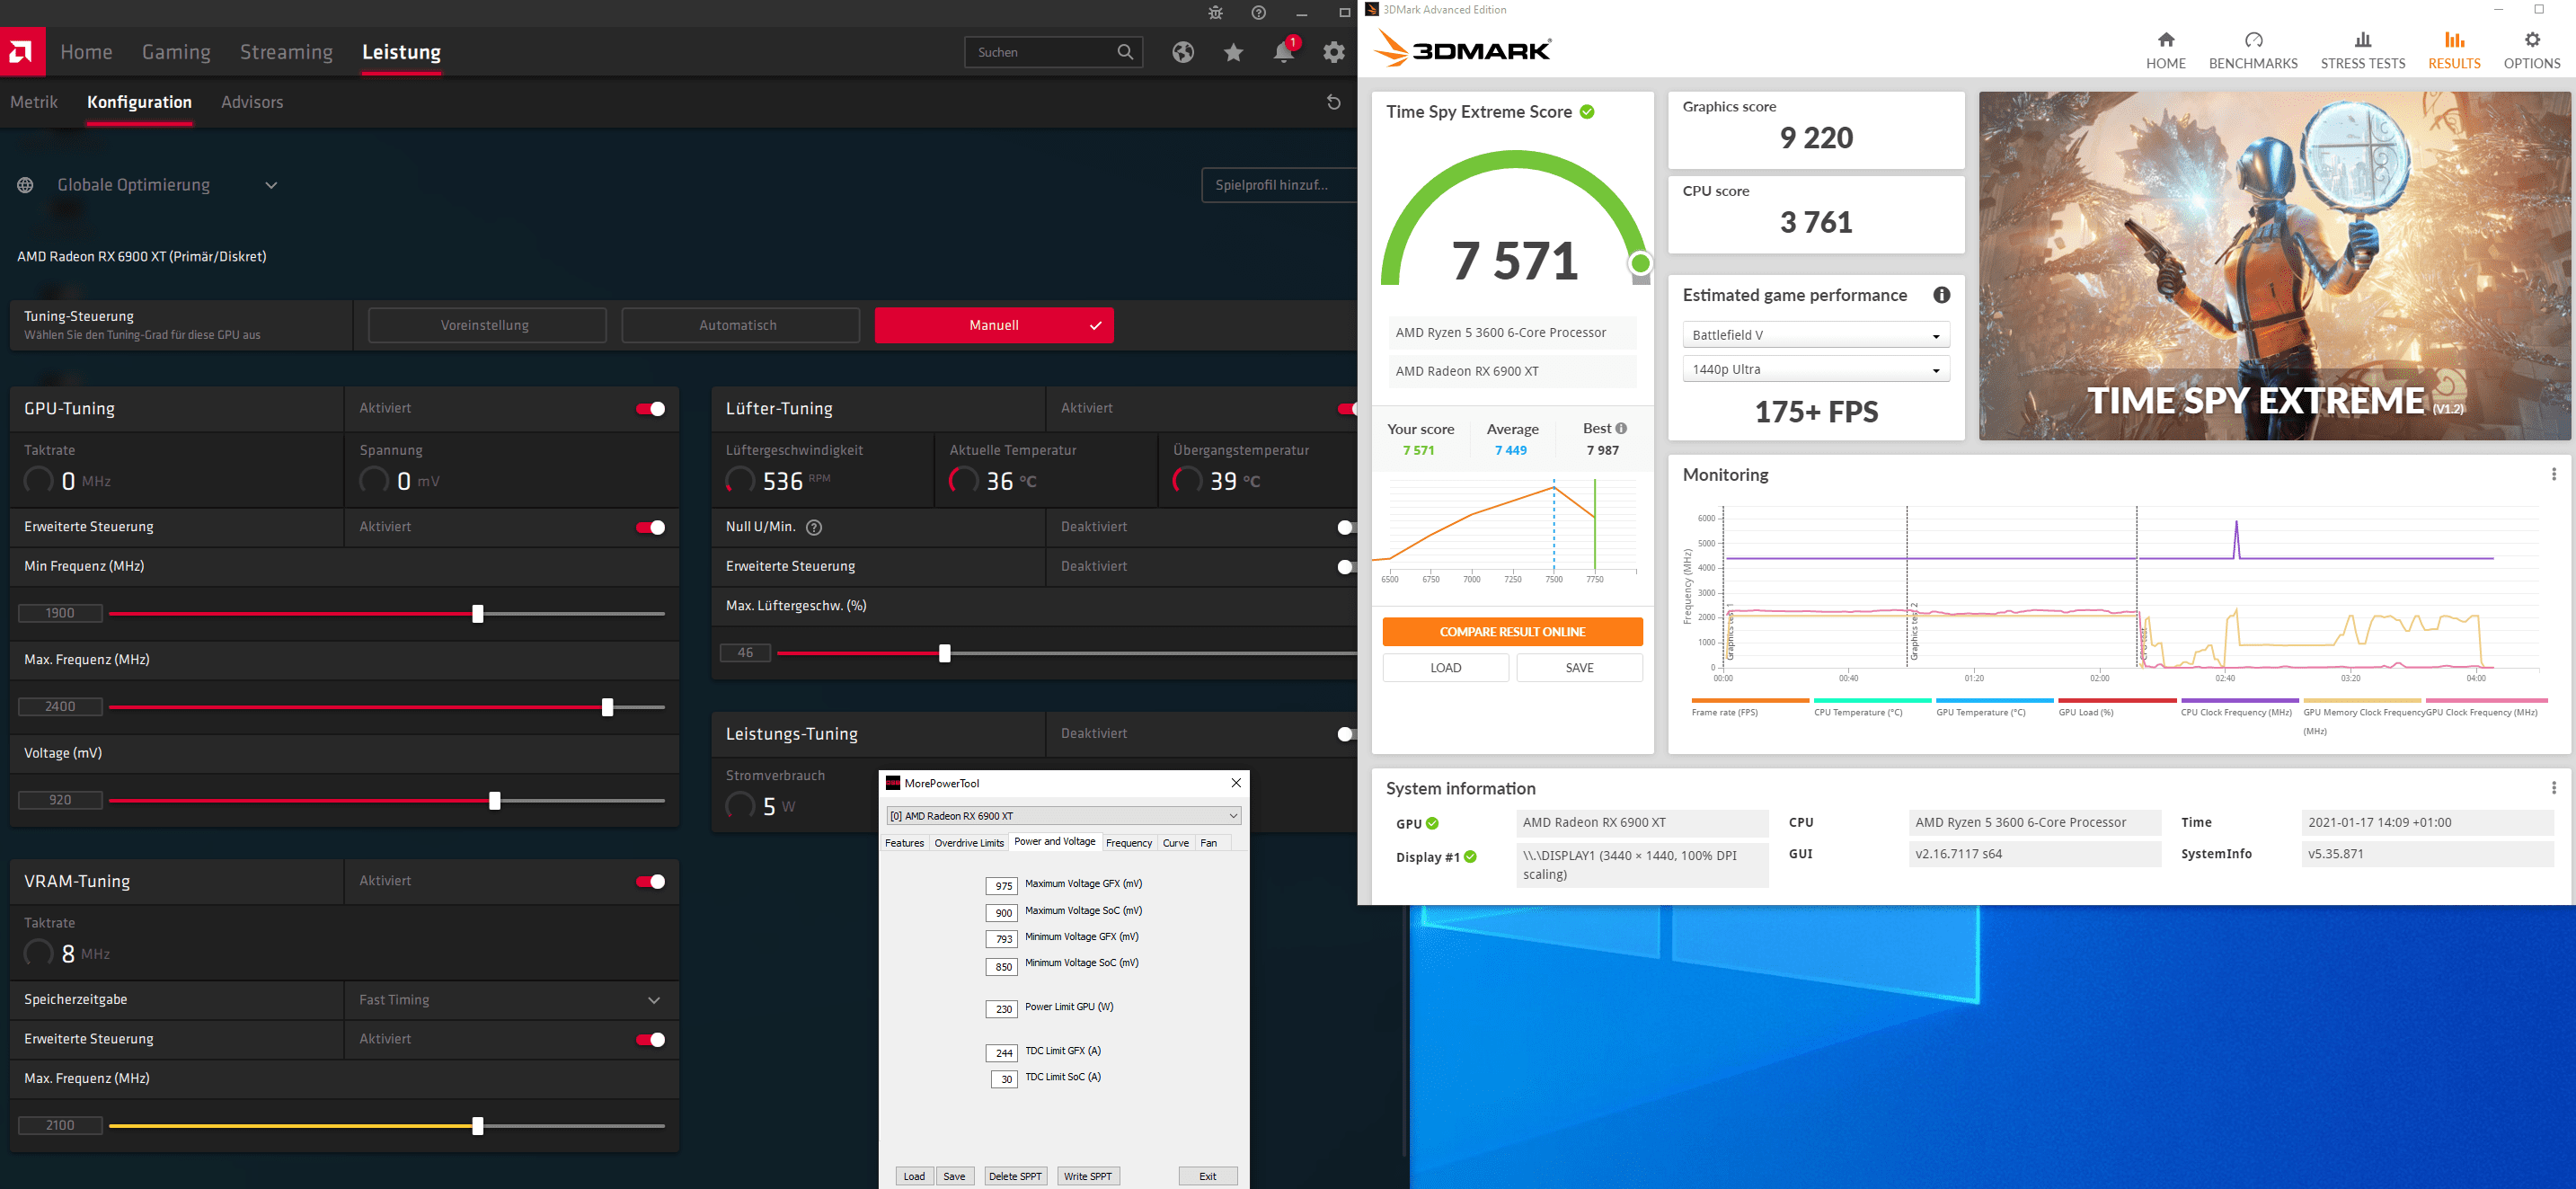The height and width of the screenshot is (1189, 2576).
Task: Open the AMD notifications bell
Action: click(x=1284, y=52)
